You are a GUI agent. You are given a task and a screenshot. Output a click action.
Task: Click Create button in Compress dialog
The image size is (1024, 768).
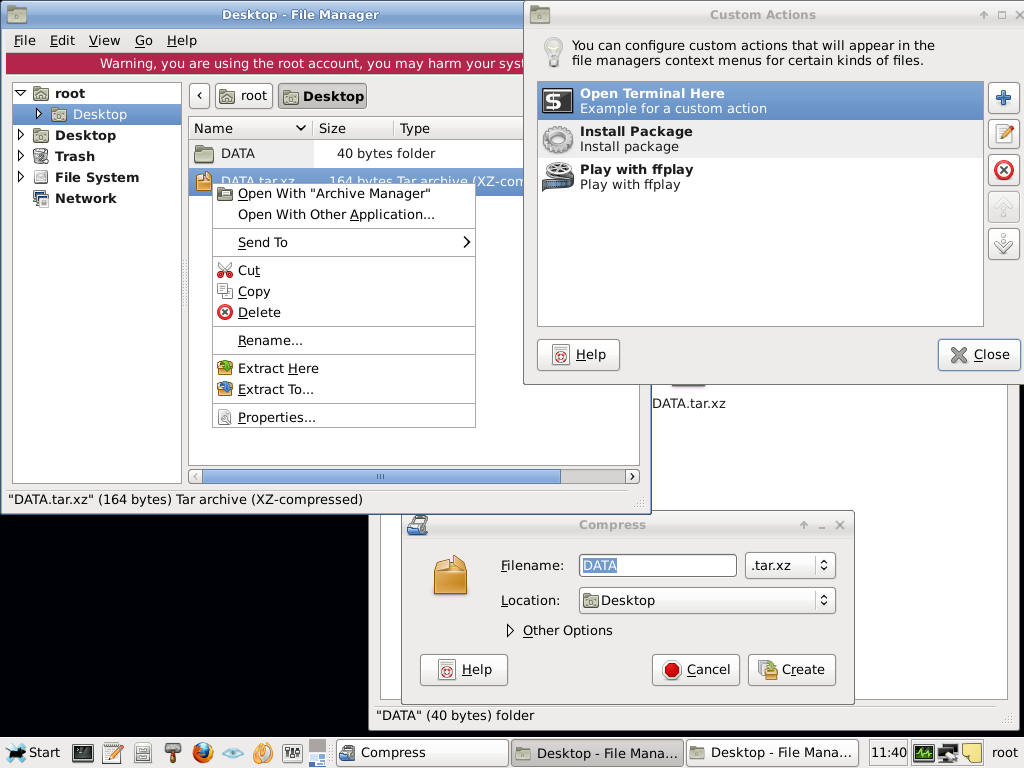(792, 670)
